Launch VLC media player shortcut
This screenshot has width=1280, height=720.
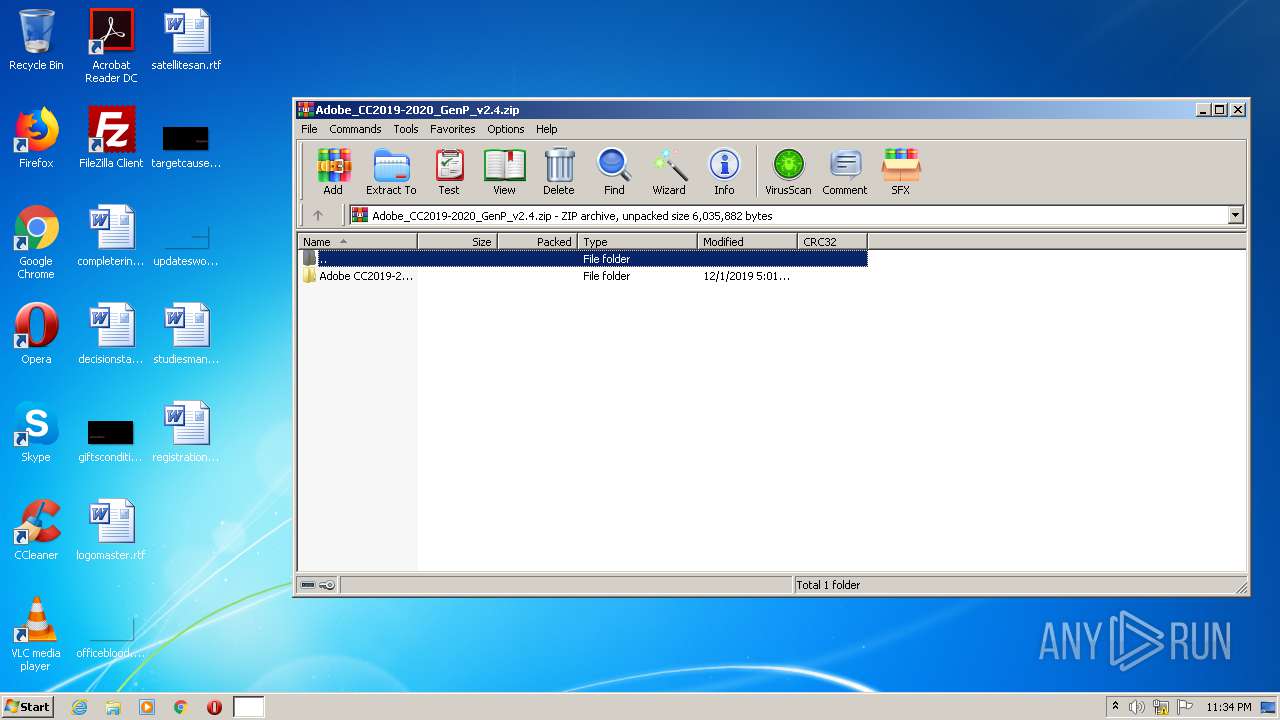(36, 634)
